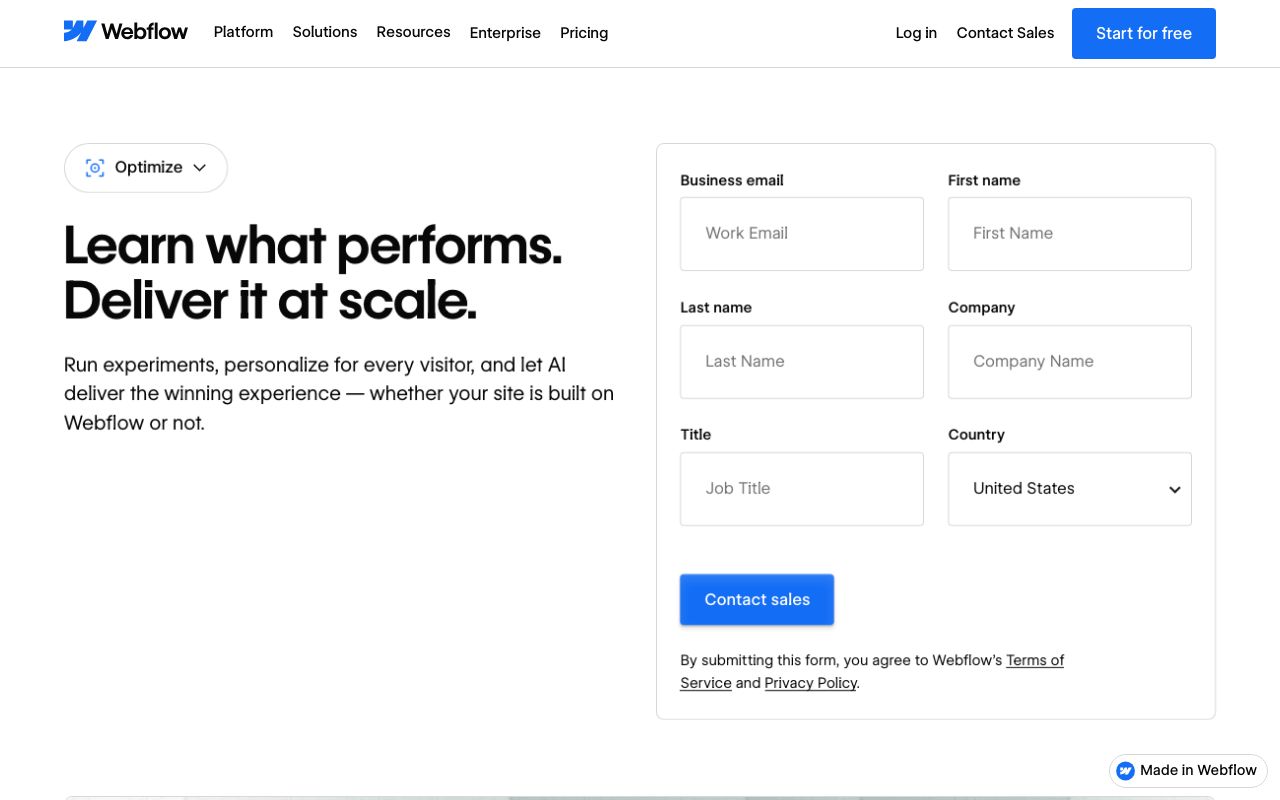The height and width of the screenshot is (800, 1280).
Task: Focus the Work Email input field
Action: tap(802, 234)
